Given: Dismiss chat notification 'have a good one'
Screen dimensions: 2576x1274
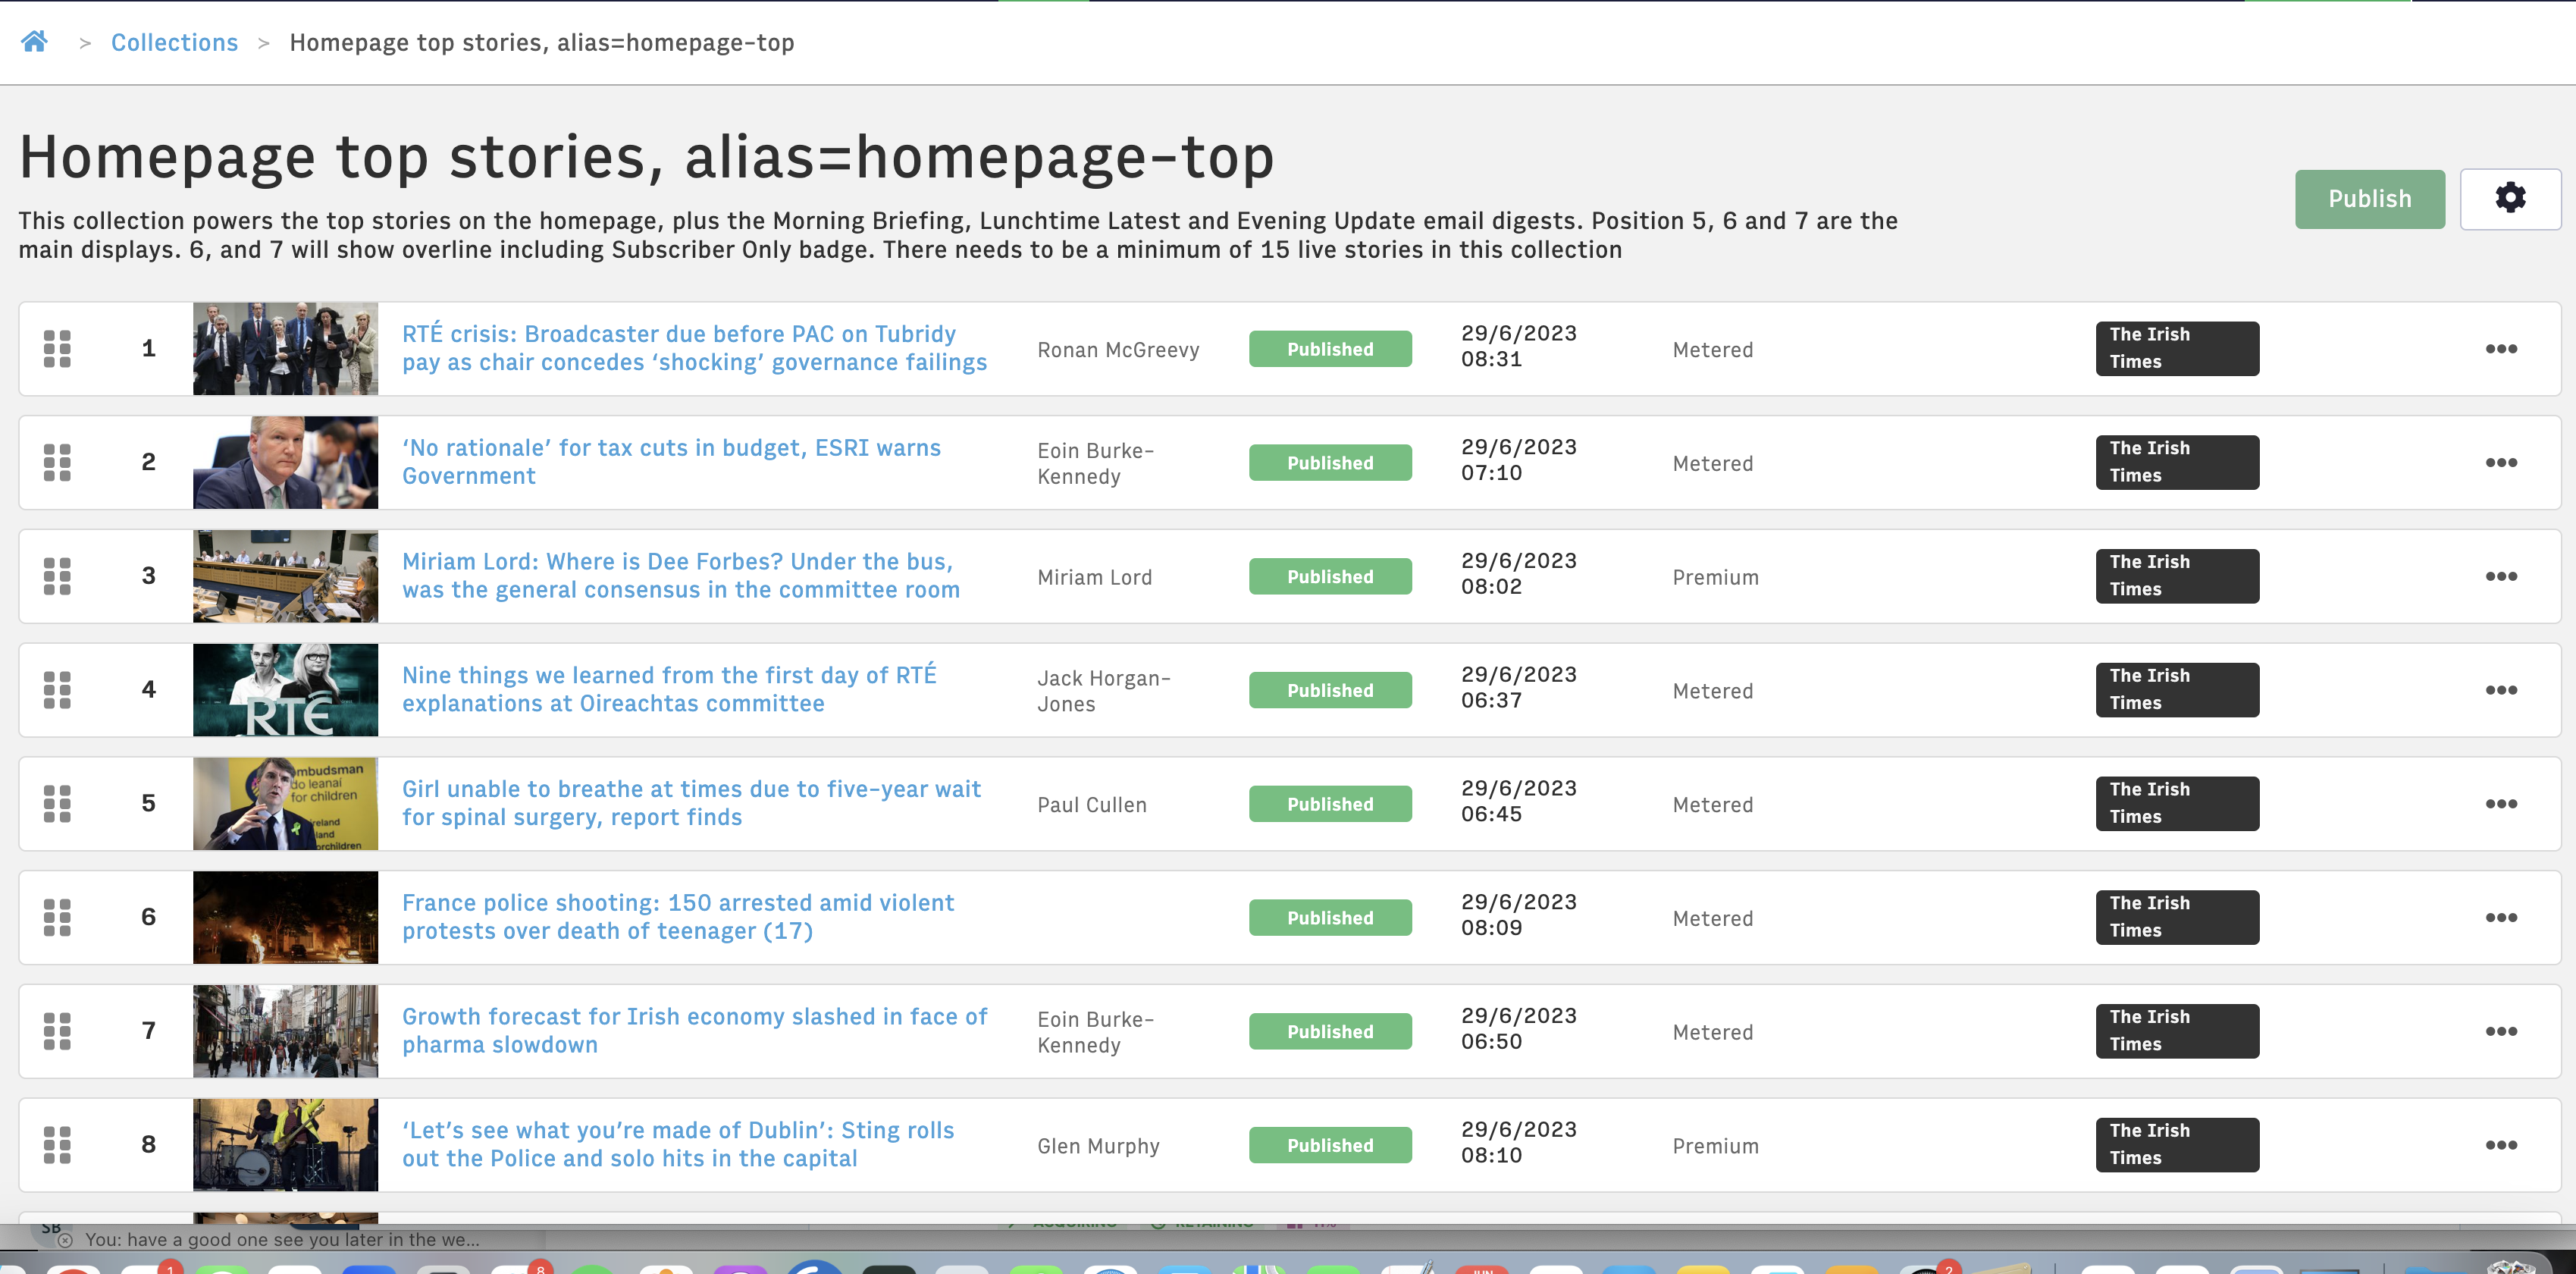Looking at the screenshot, I should (x=65, y=1240).
